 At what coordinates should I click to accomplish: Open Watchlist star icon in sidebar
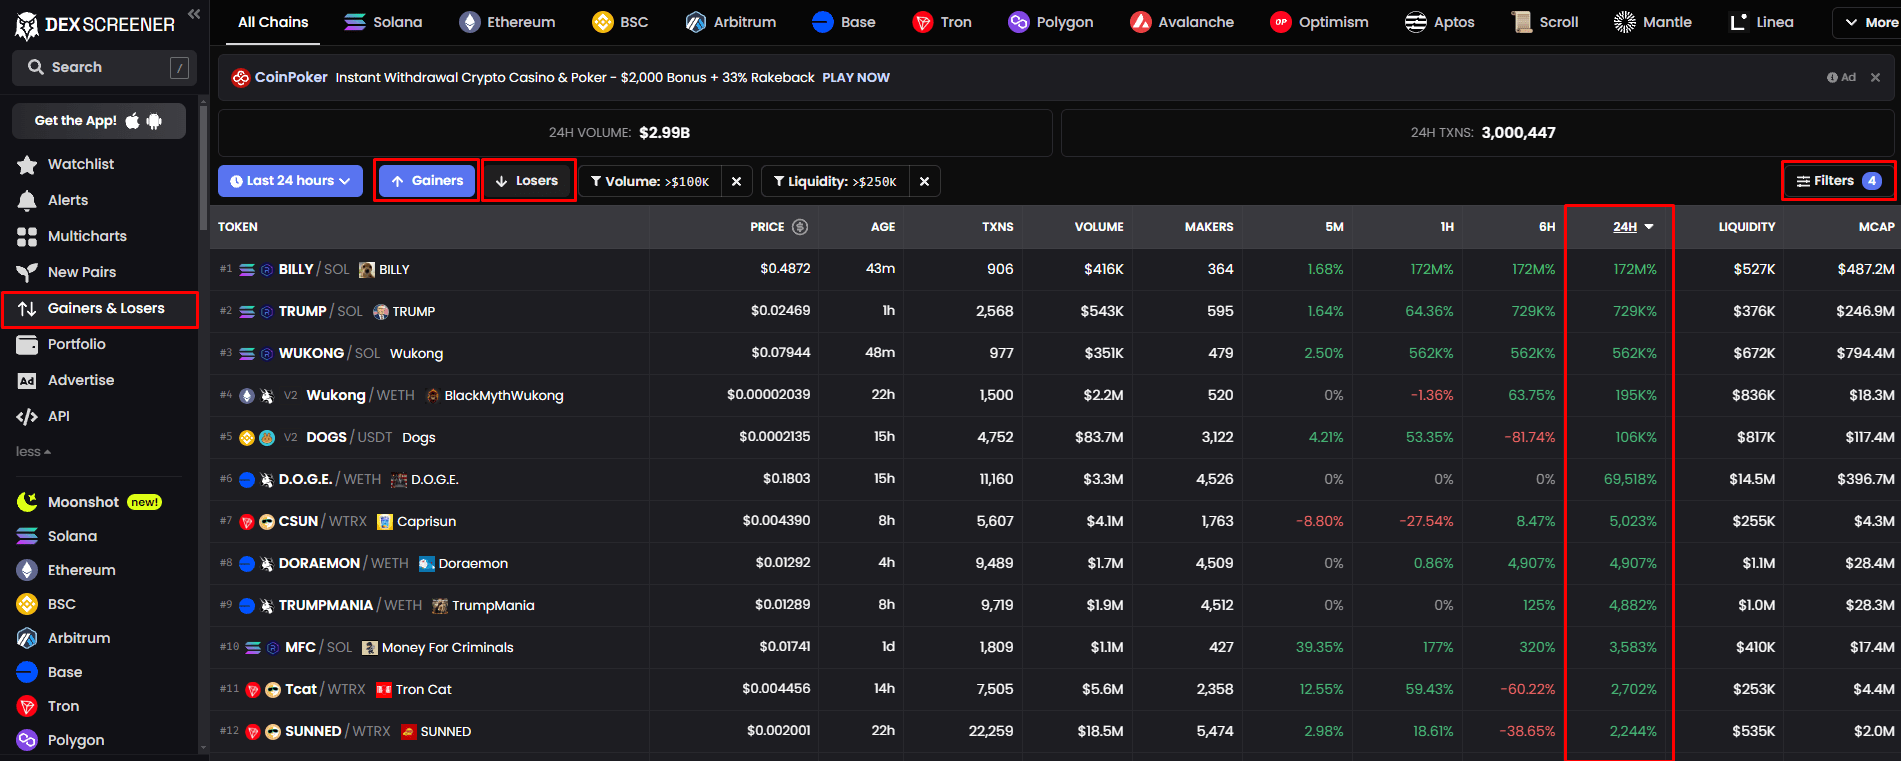pos(27,164)
